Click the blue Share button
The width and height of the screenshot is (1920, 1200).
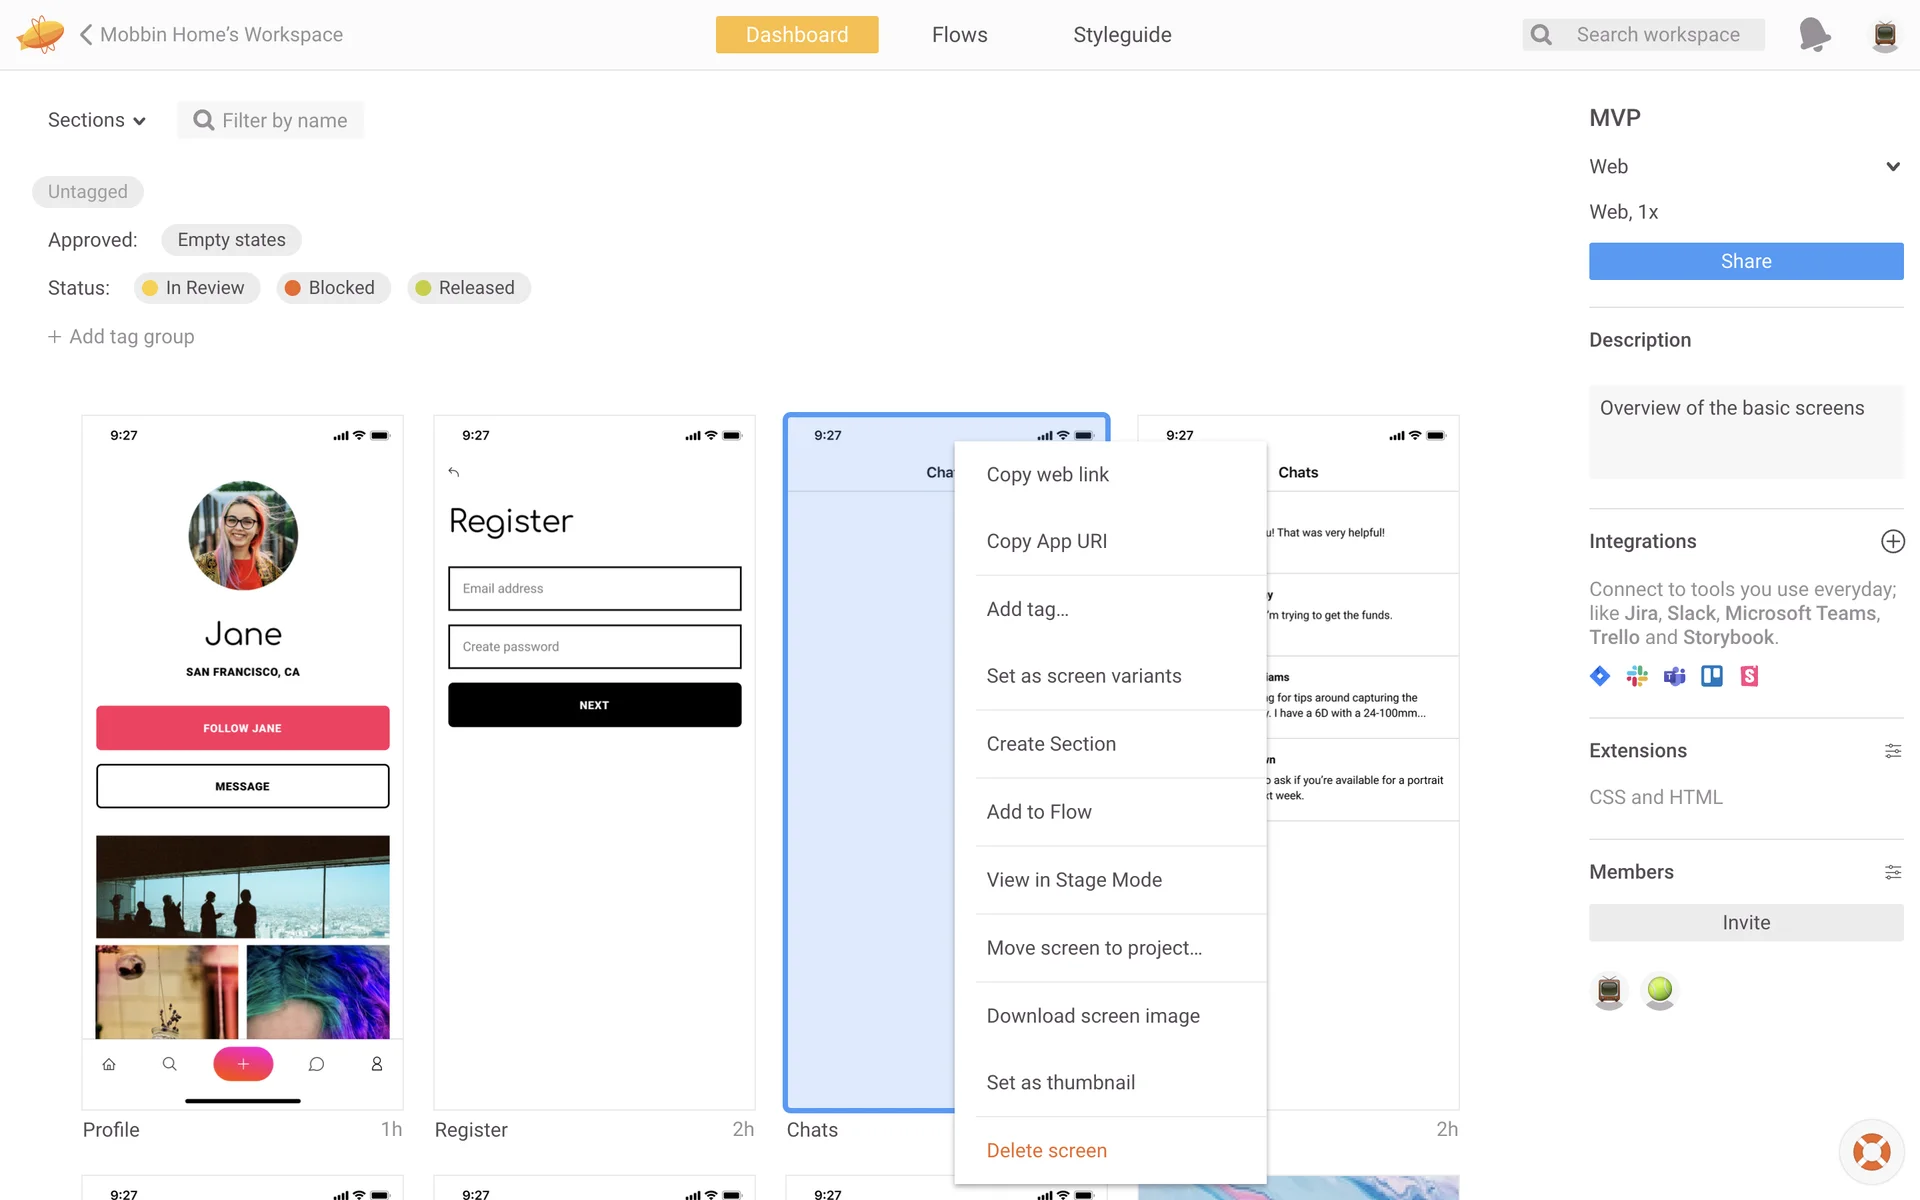point(1745,261)
